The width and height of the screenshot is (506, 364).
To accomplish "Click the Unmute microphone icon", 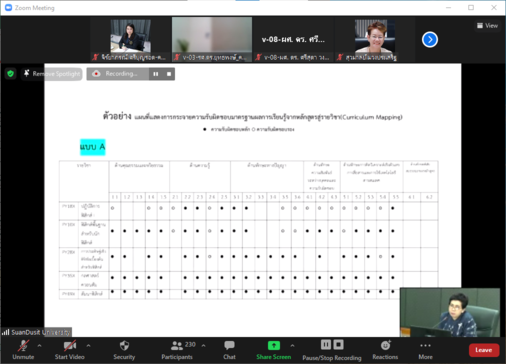I will tap(23, 346).
